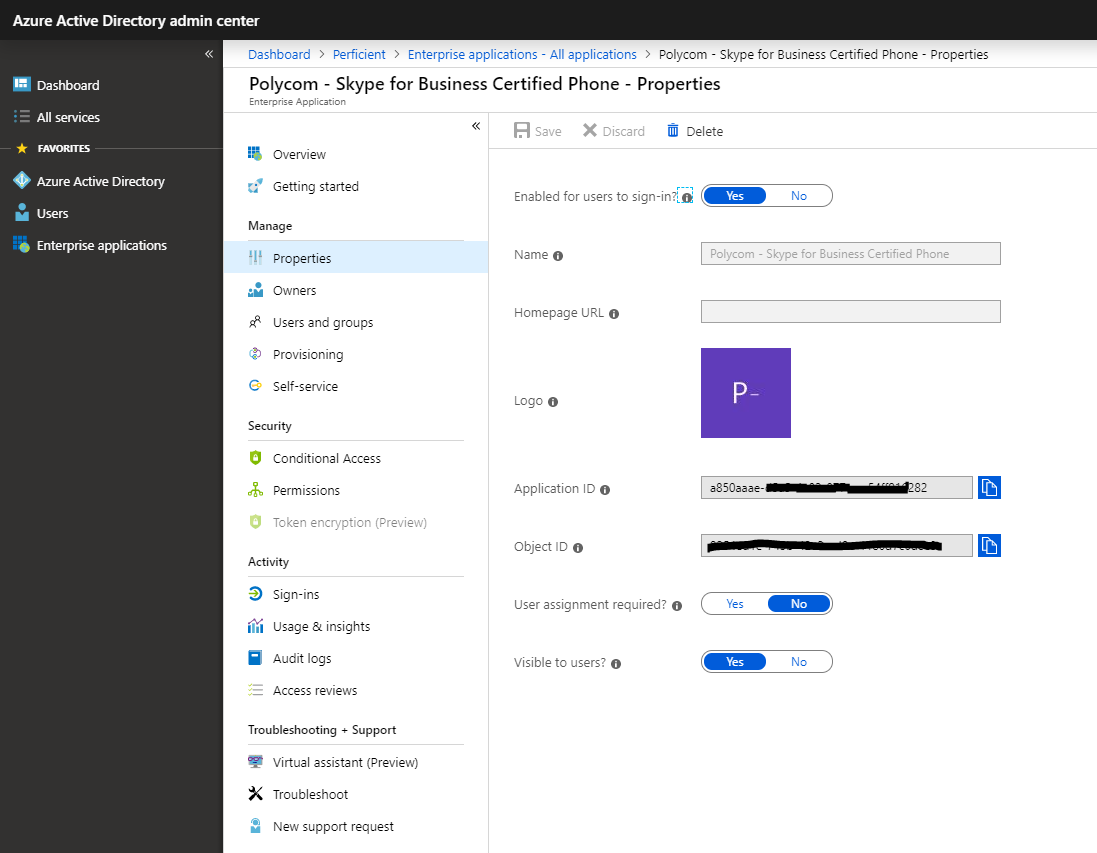Click the Usage & insights chart icon

pos(255,626)
